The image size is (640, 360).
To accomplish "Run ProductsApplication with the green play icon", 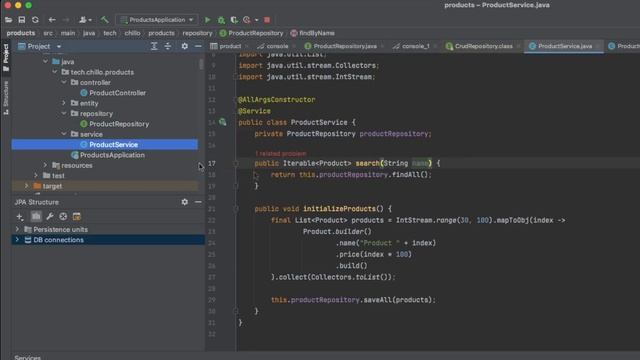I will click(x=207, y=20).
